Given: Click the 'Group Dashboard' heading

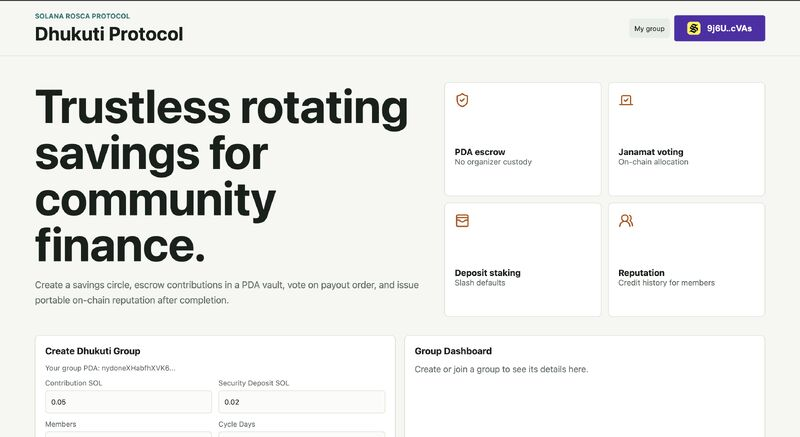Looking at the screenshot, I should coord(453,351).
